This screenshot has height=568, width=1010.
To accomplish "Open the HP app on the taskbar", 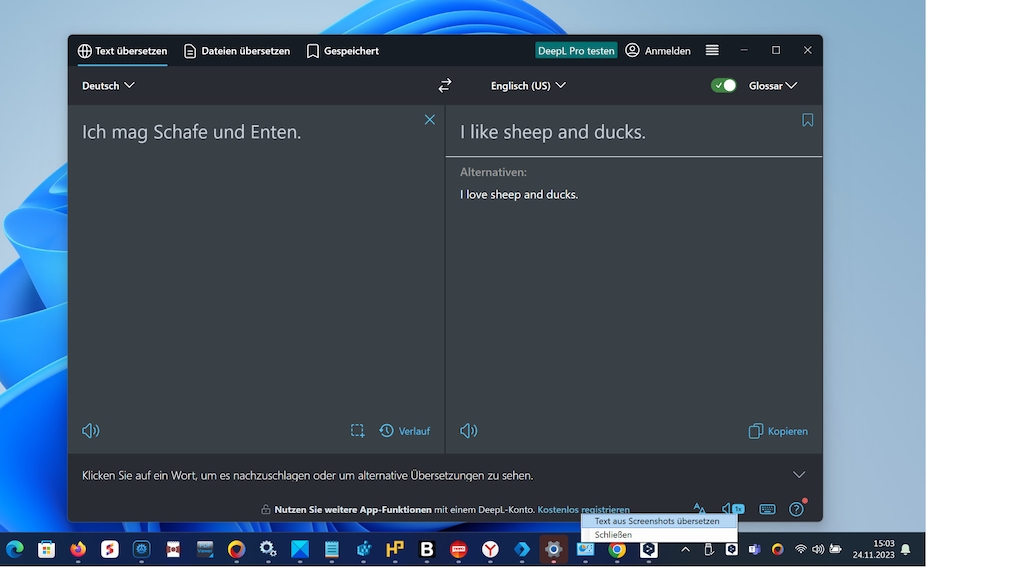I will click(395, 549).
